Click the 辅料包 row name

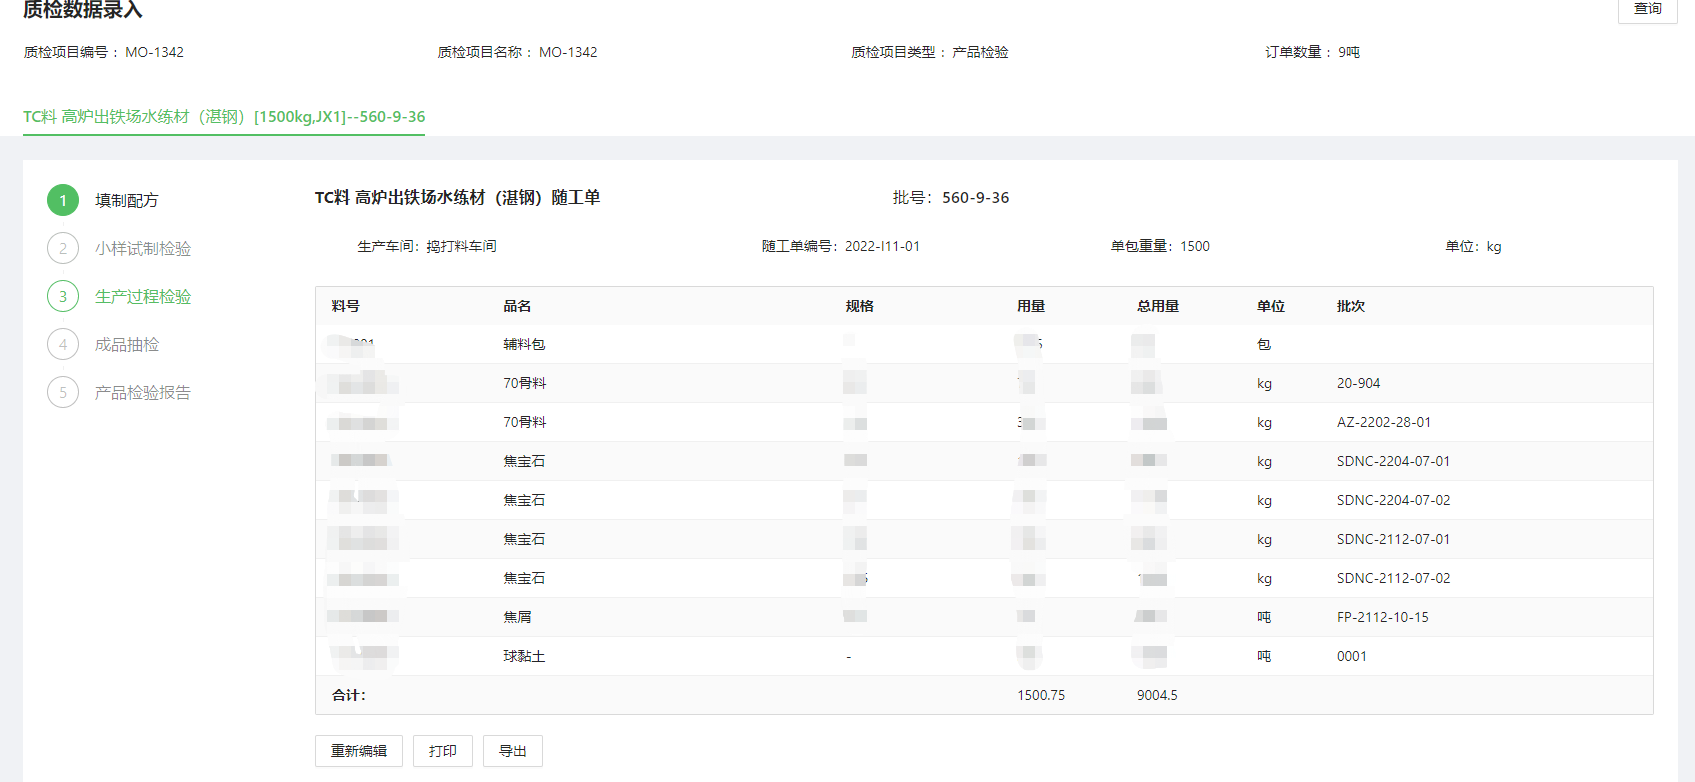pos(524,344)
